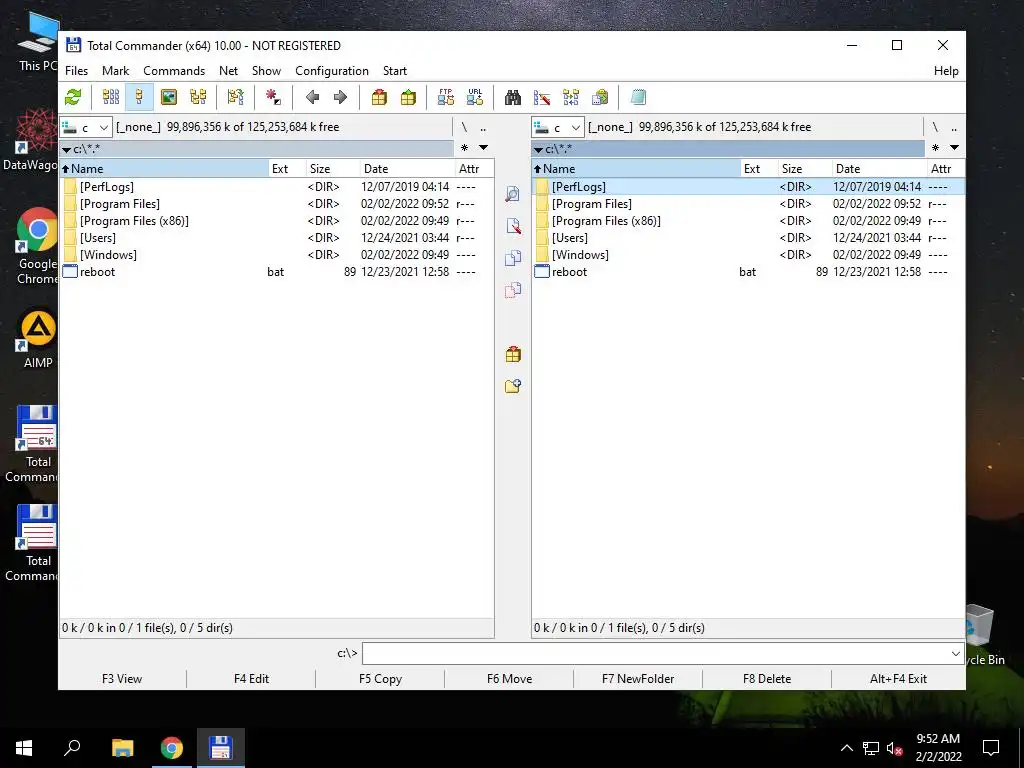Go back with the left arrow icon
Image resolution: width=1024 pixels, height=768 pixels.
[x=312, y=97]
